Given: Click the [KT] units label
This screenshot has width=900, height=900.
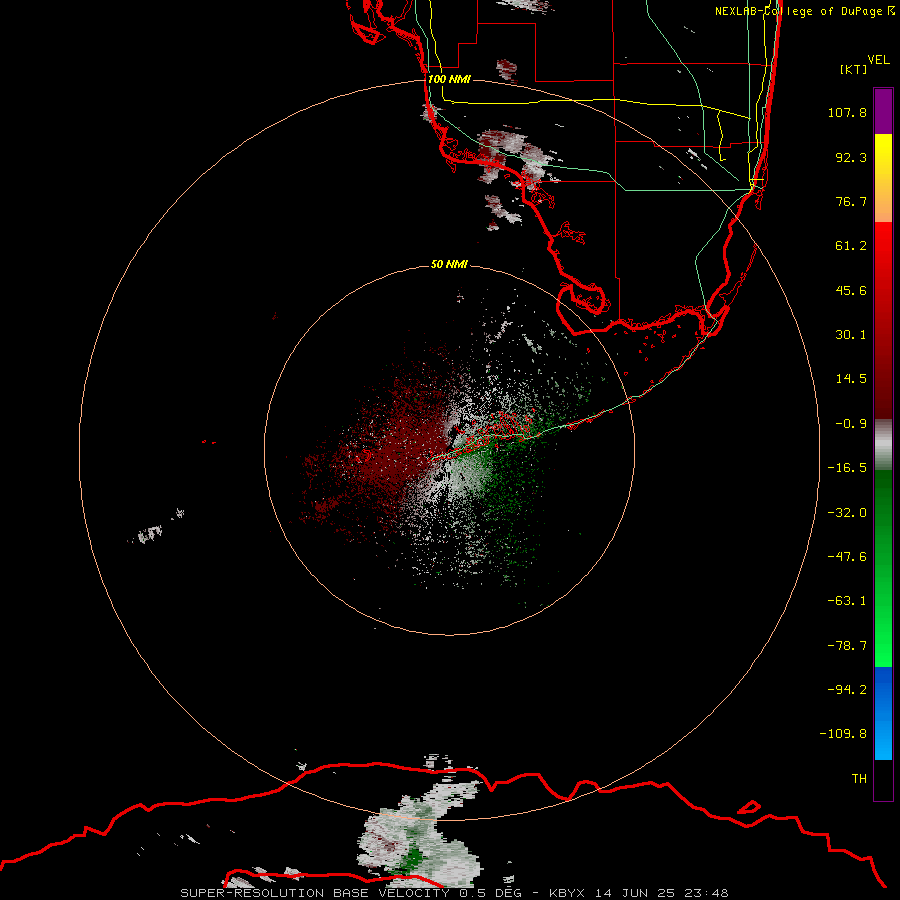Looking at the screenshot, I should coord(854,69).
